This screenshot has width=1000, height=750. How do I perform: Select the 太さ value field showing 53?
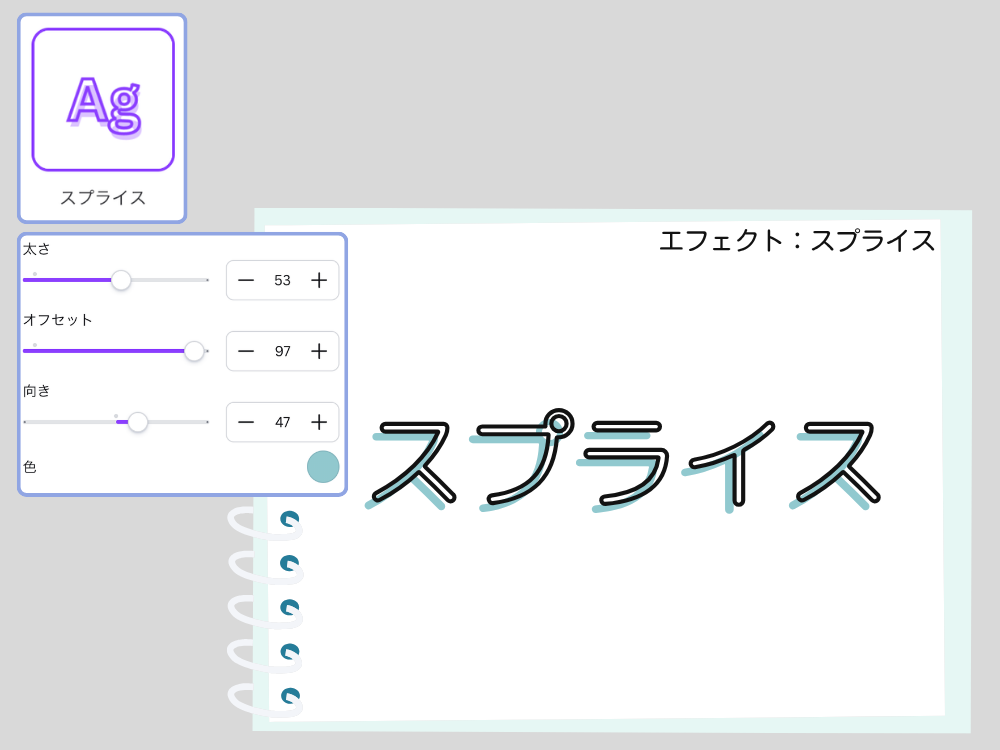[x=283, y=280]
